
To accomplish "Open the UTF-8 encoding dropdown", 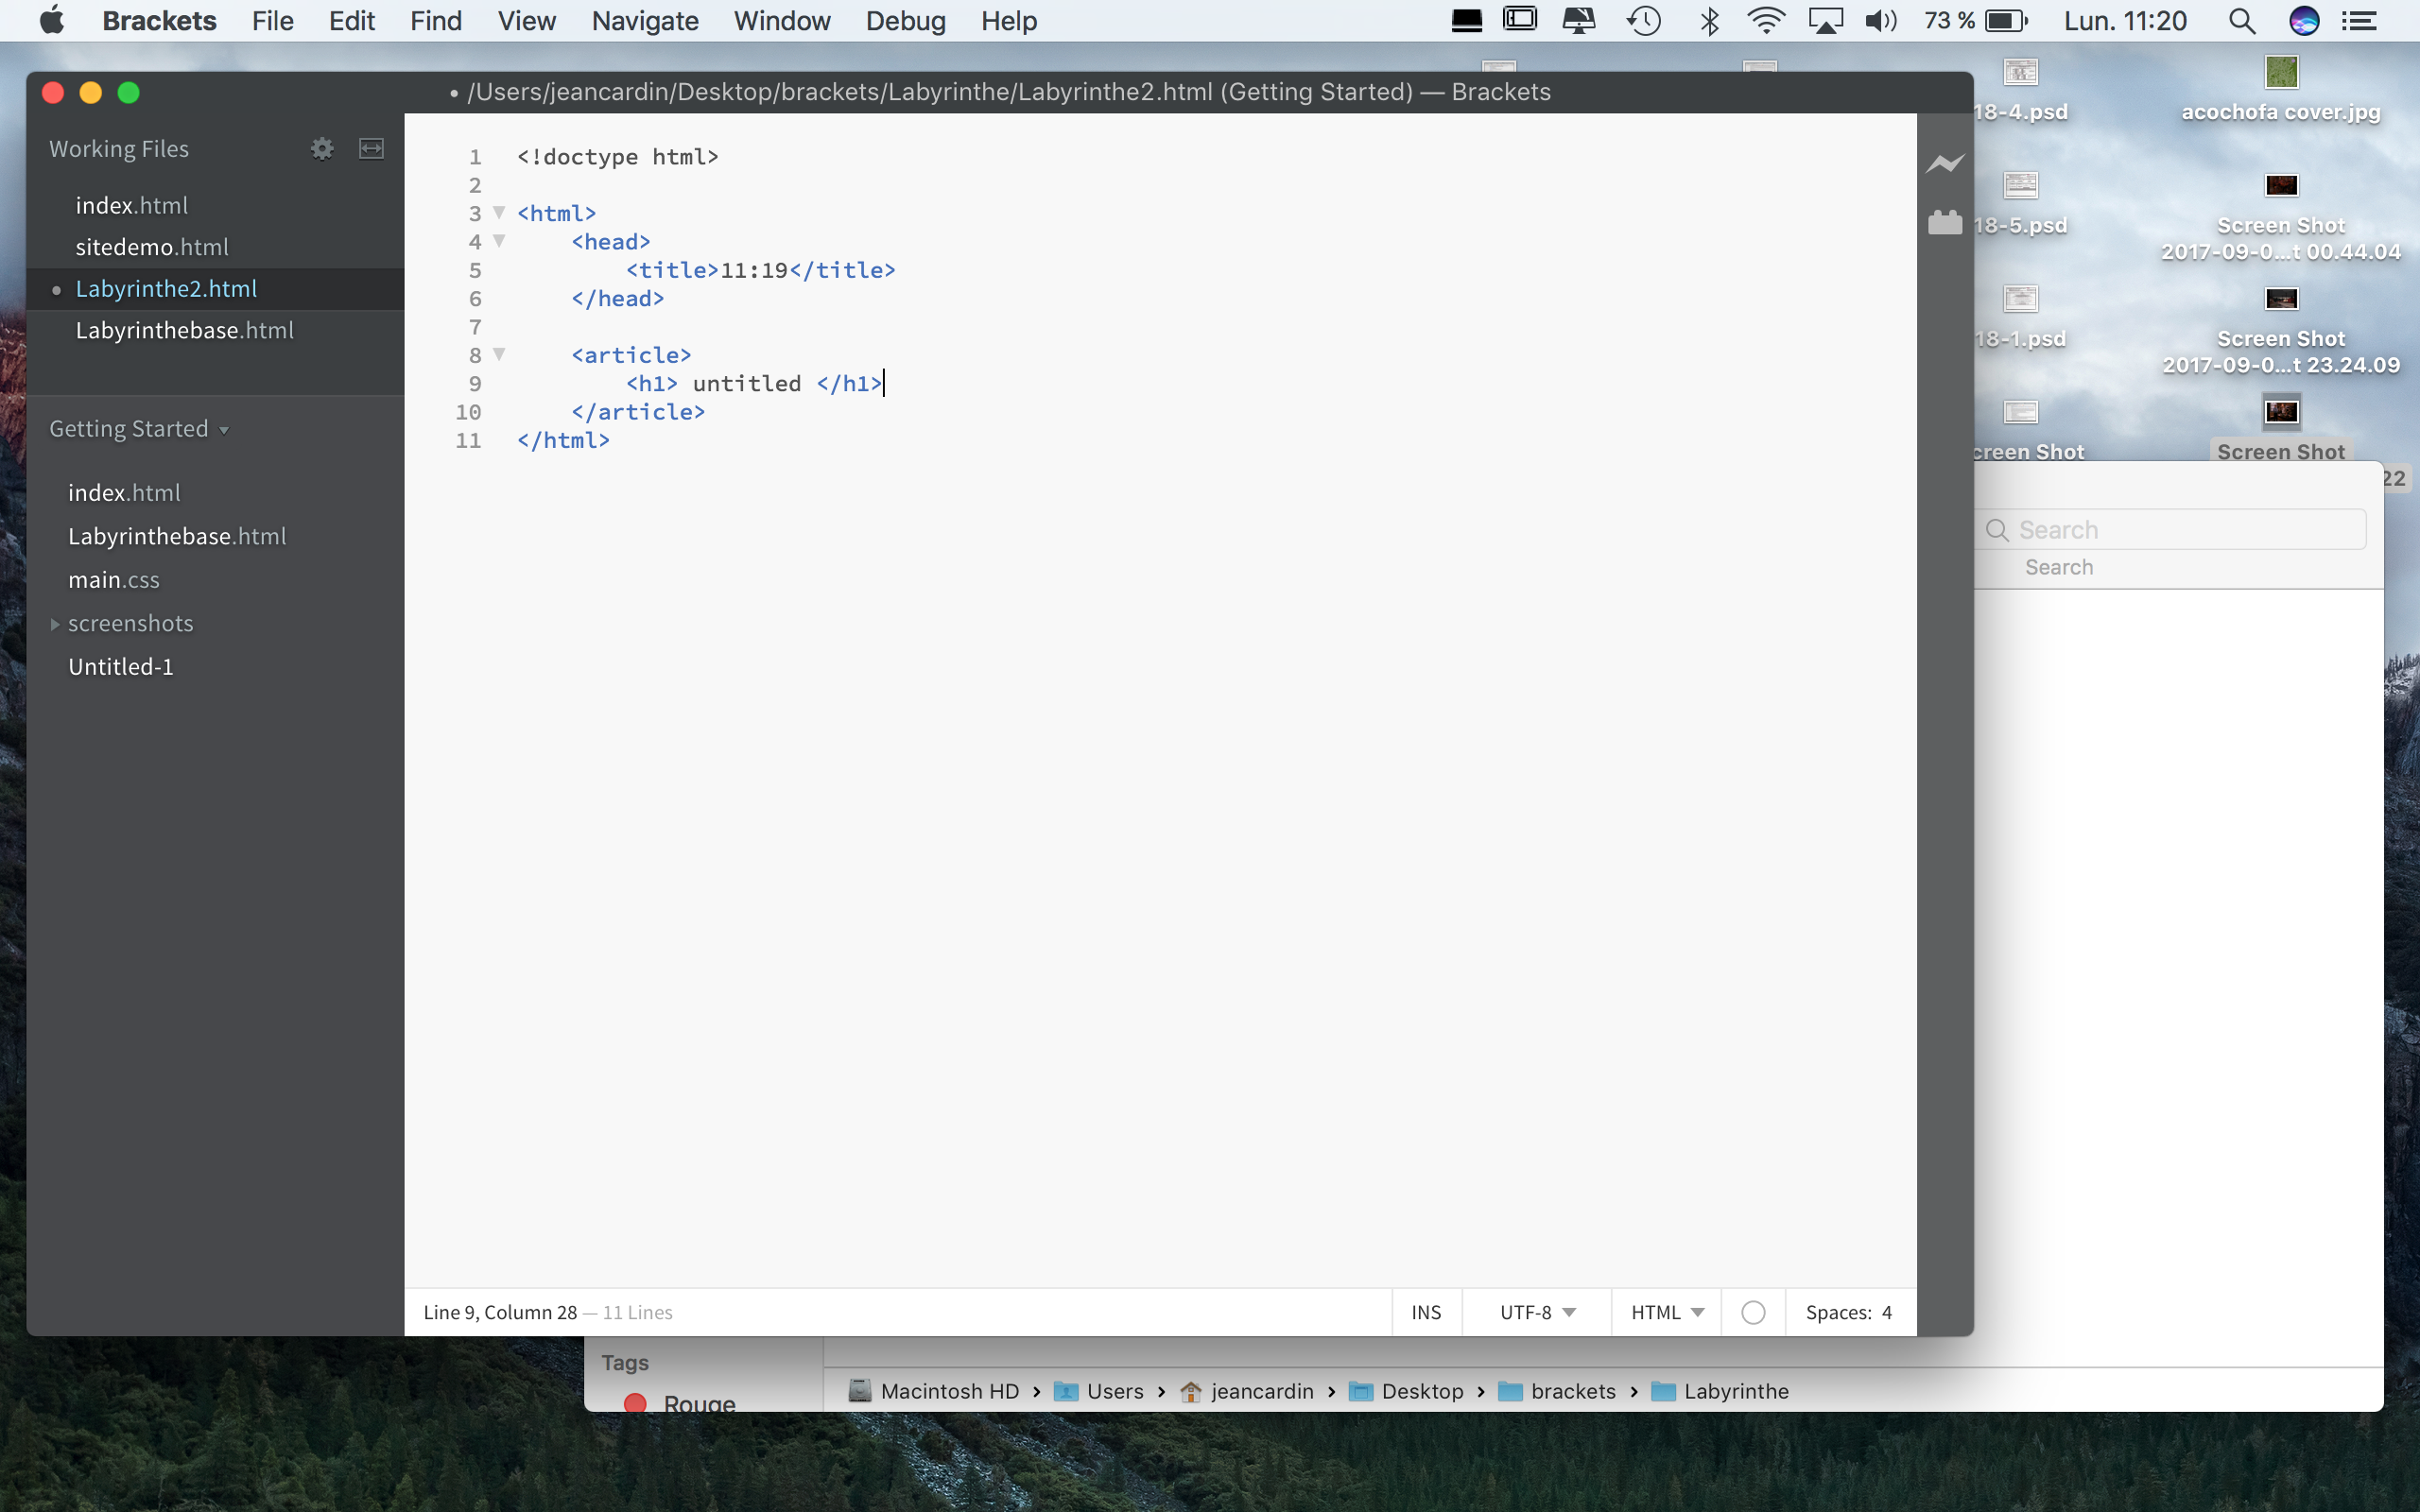I will (1537, 1312).
